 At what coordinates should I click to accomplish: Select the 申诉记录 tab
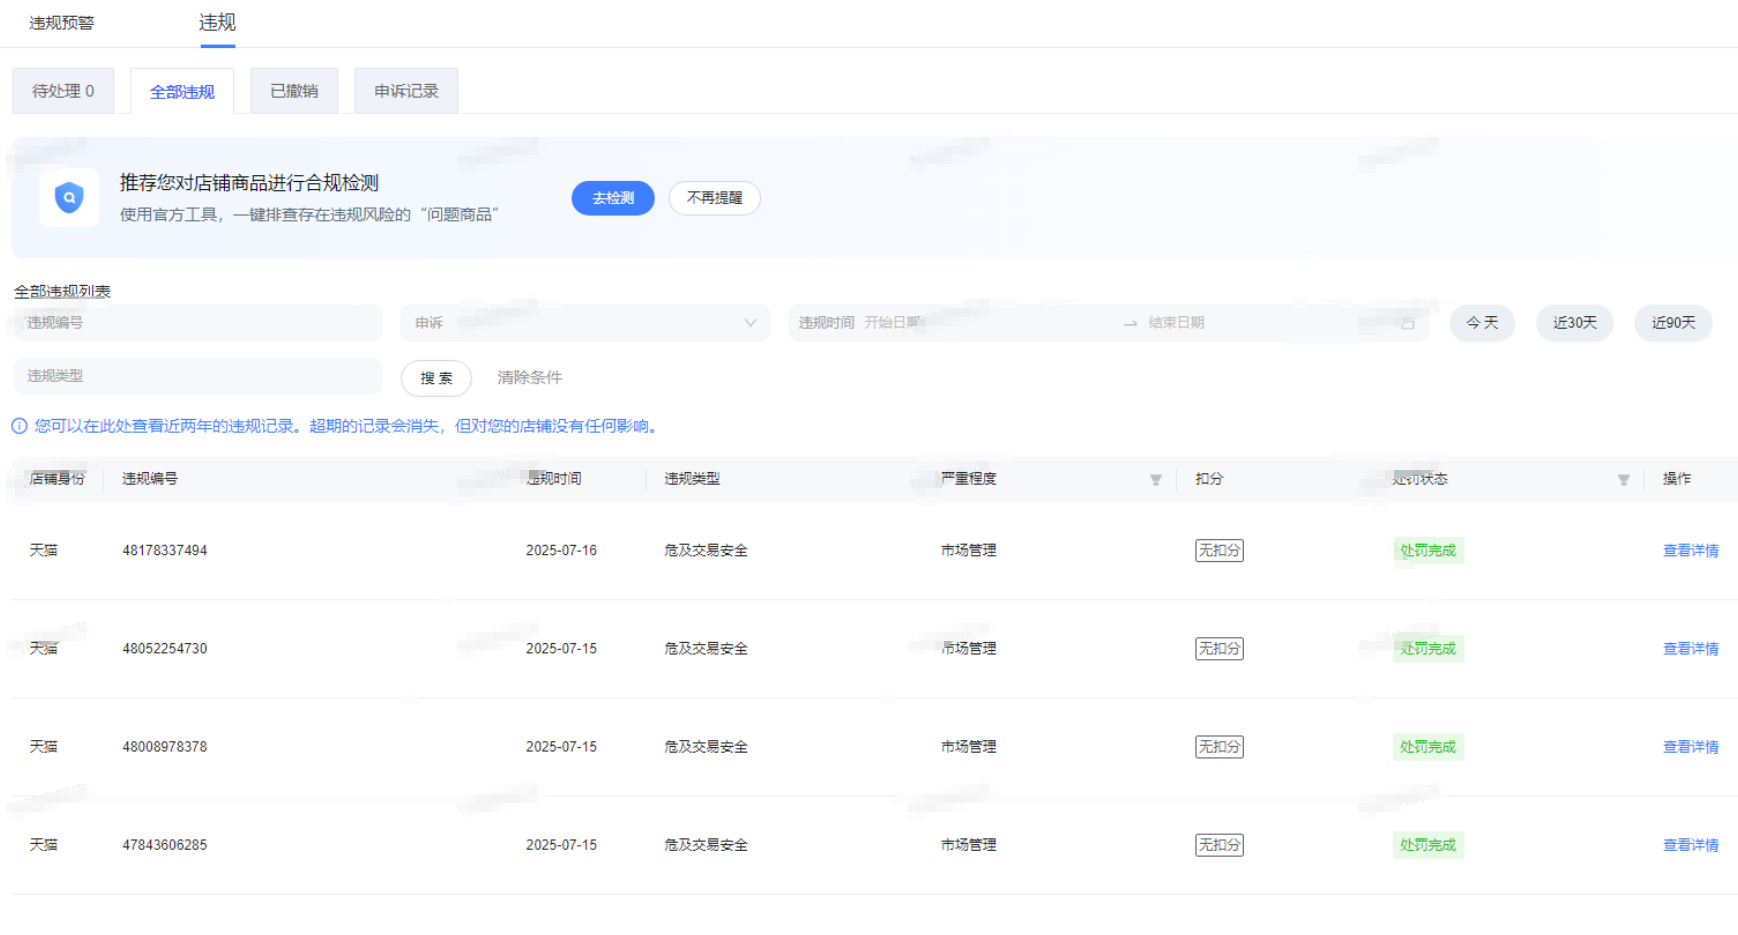(x=406, y=91)
